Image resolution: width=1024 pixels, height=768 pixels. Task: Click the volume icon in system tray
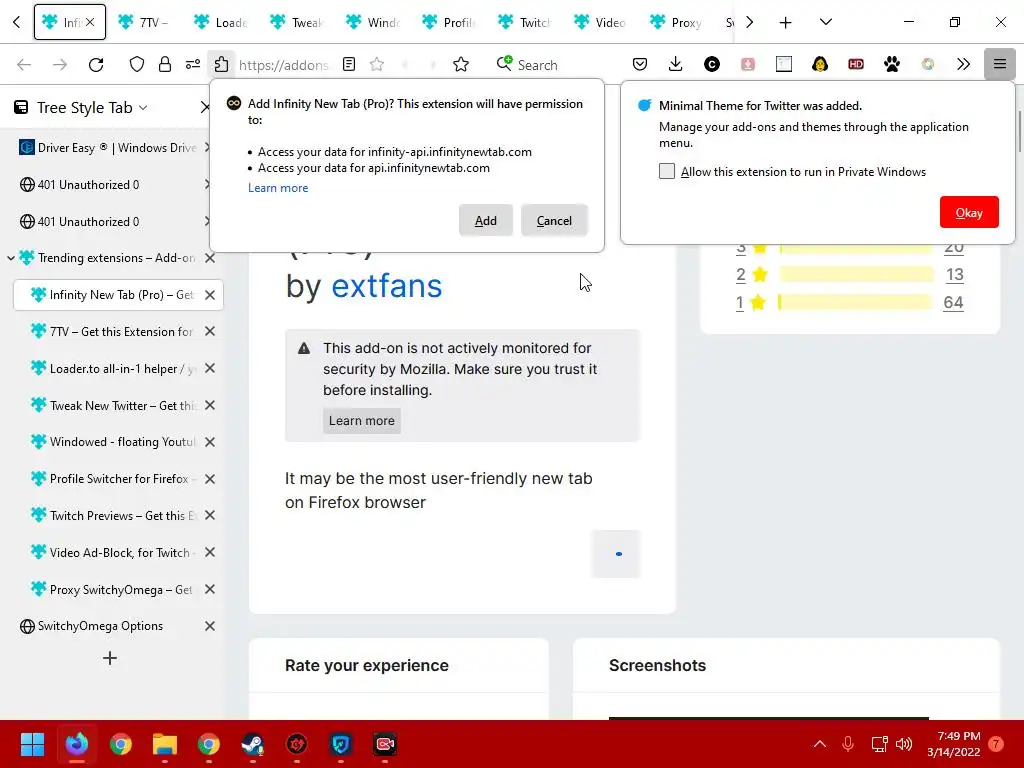tap(904, 744)
